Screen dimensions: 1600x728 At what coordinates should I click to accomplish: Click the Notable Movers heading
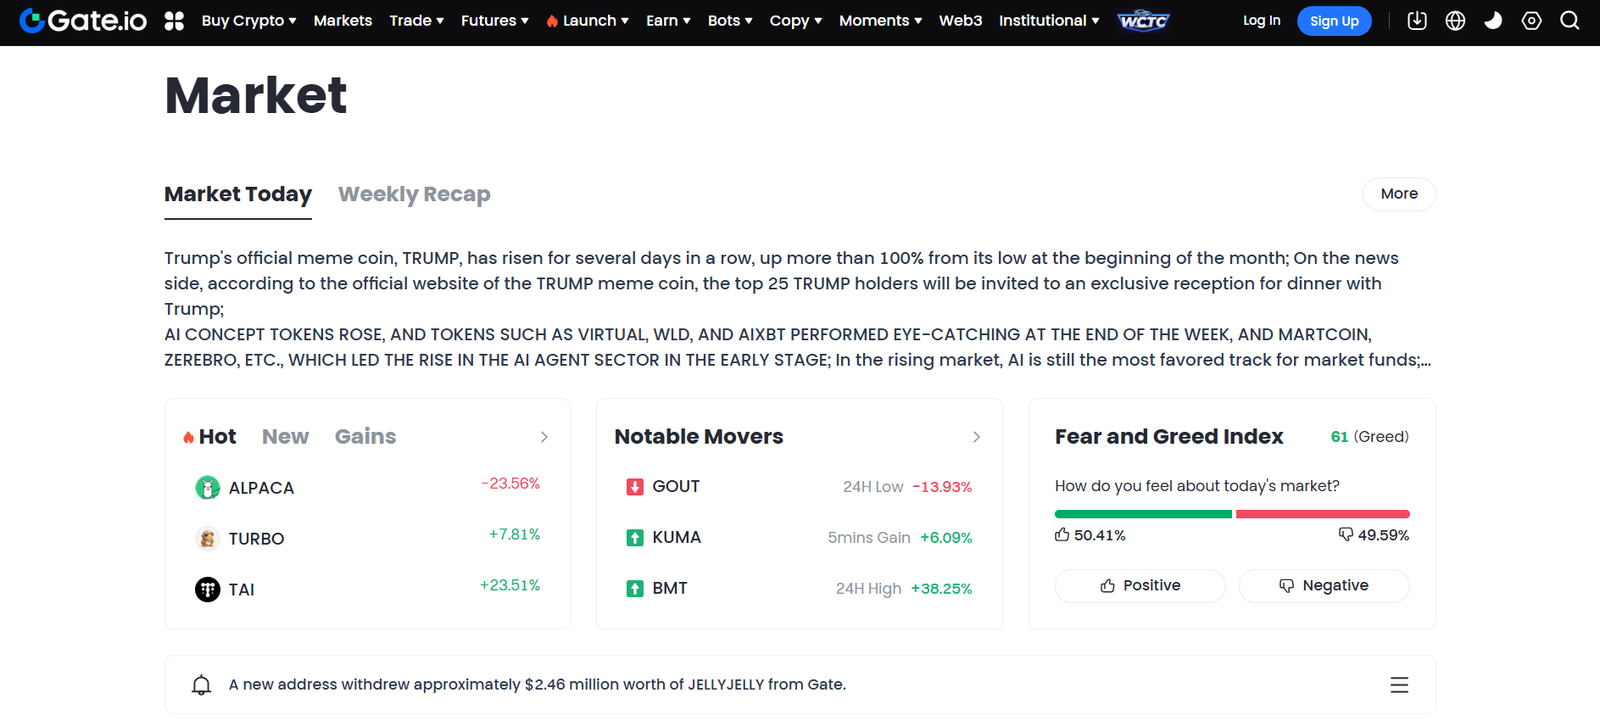click(699, 437)
